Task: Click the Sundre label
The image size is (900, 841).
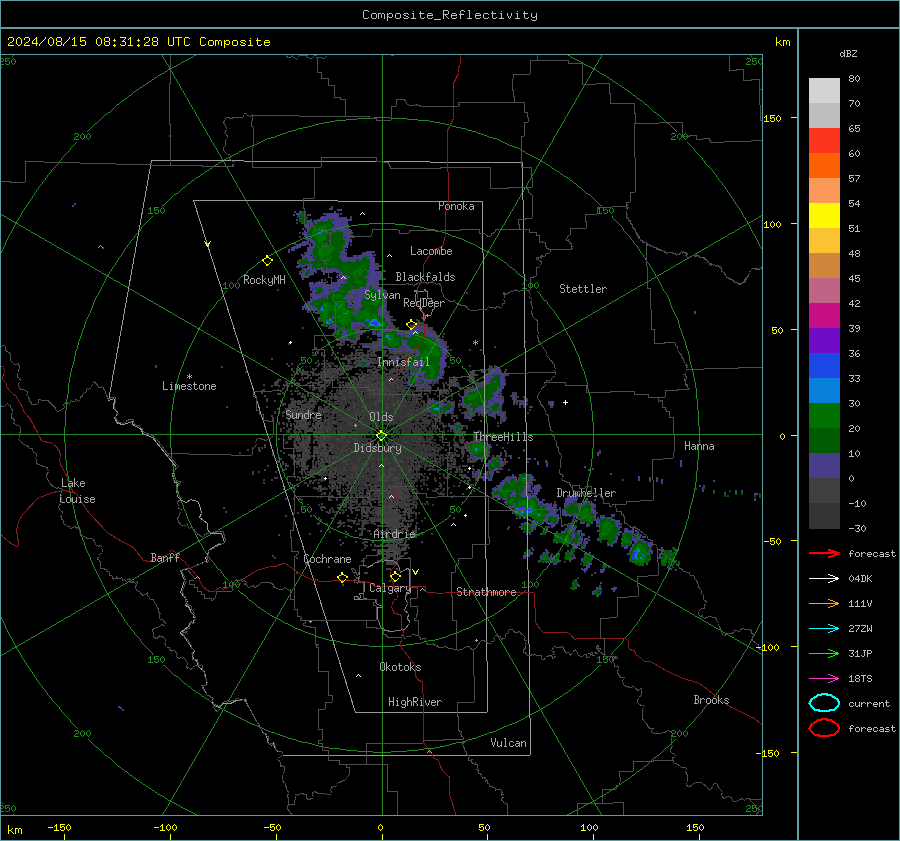Action: coord(303,415)
